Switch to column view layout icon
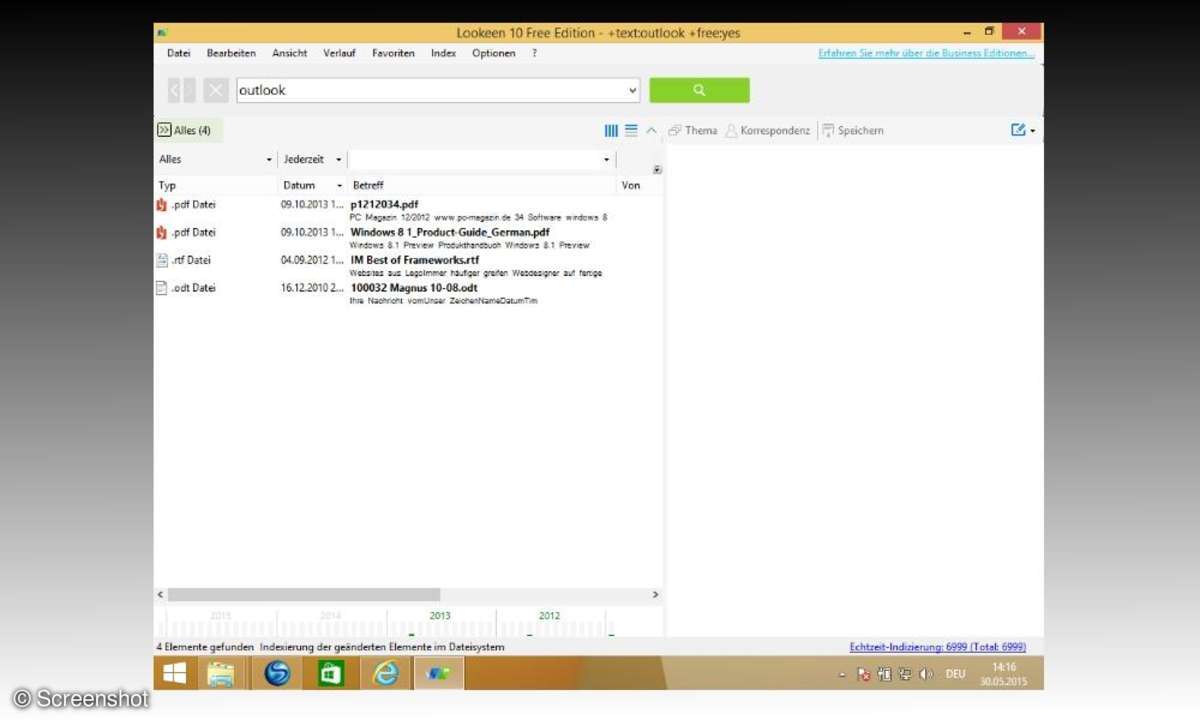The image size is (1200, 720). [611, 130]
